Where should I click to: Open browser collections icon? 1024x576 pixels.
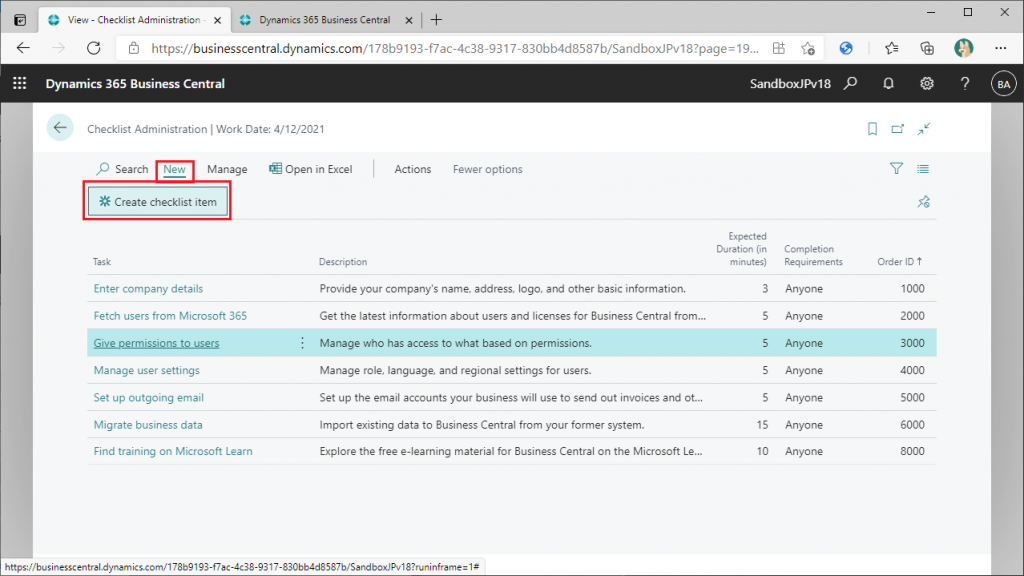[927, 48]
